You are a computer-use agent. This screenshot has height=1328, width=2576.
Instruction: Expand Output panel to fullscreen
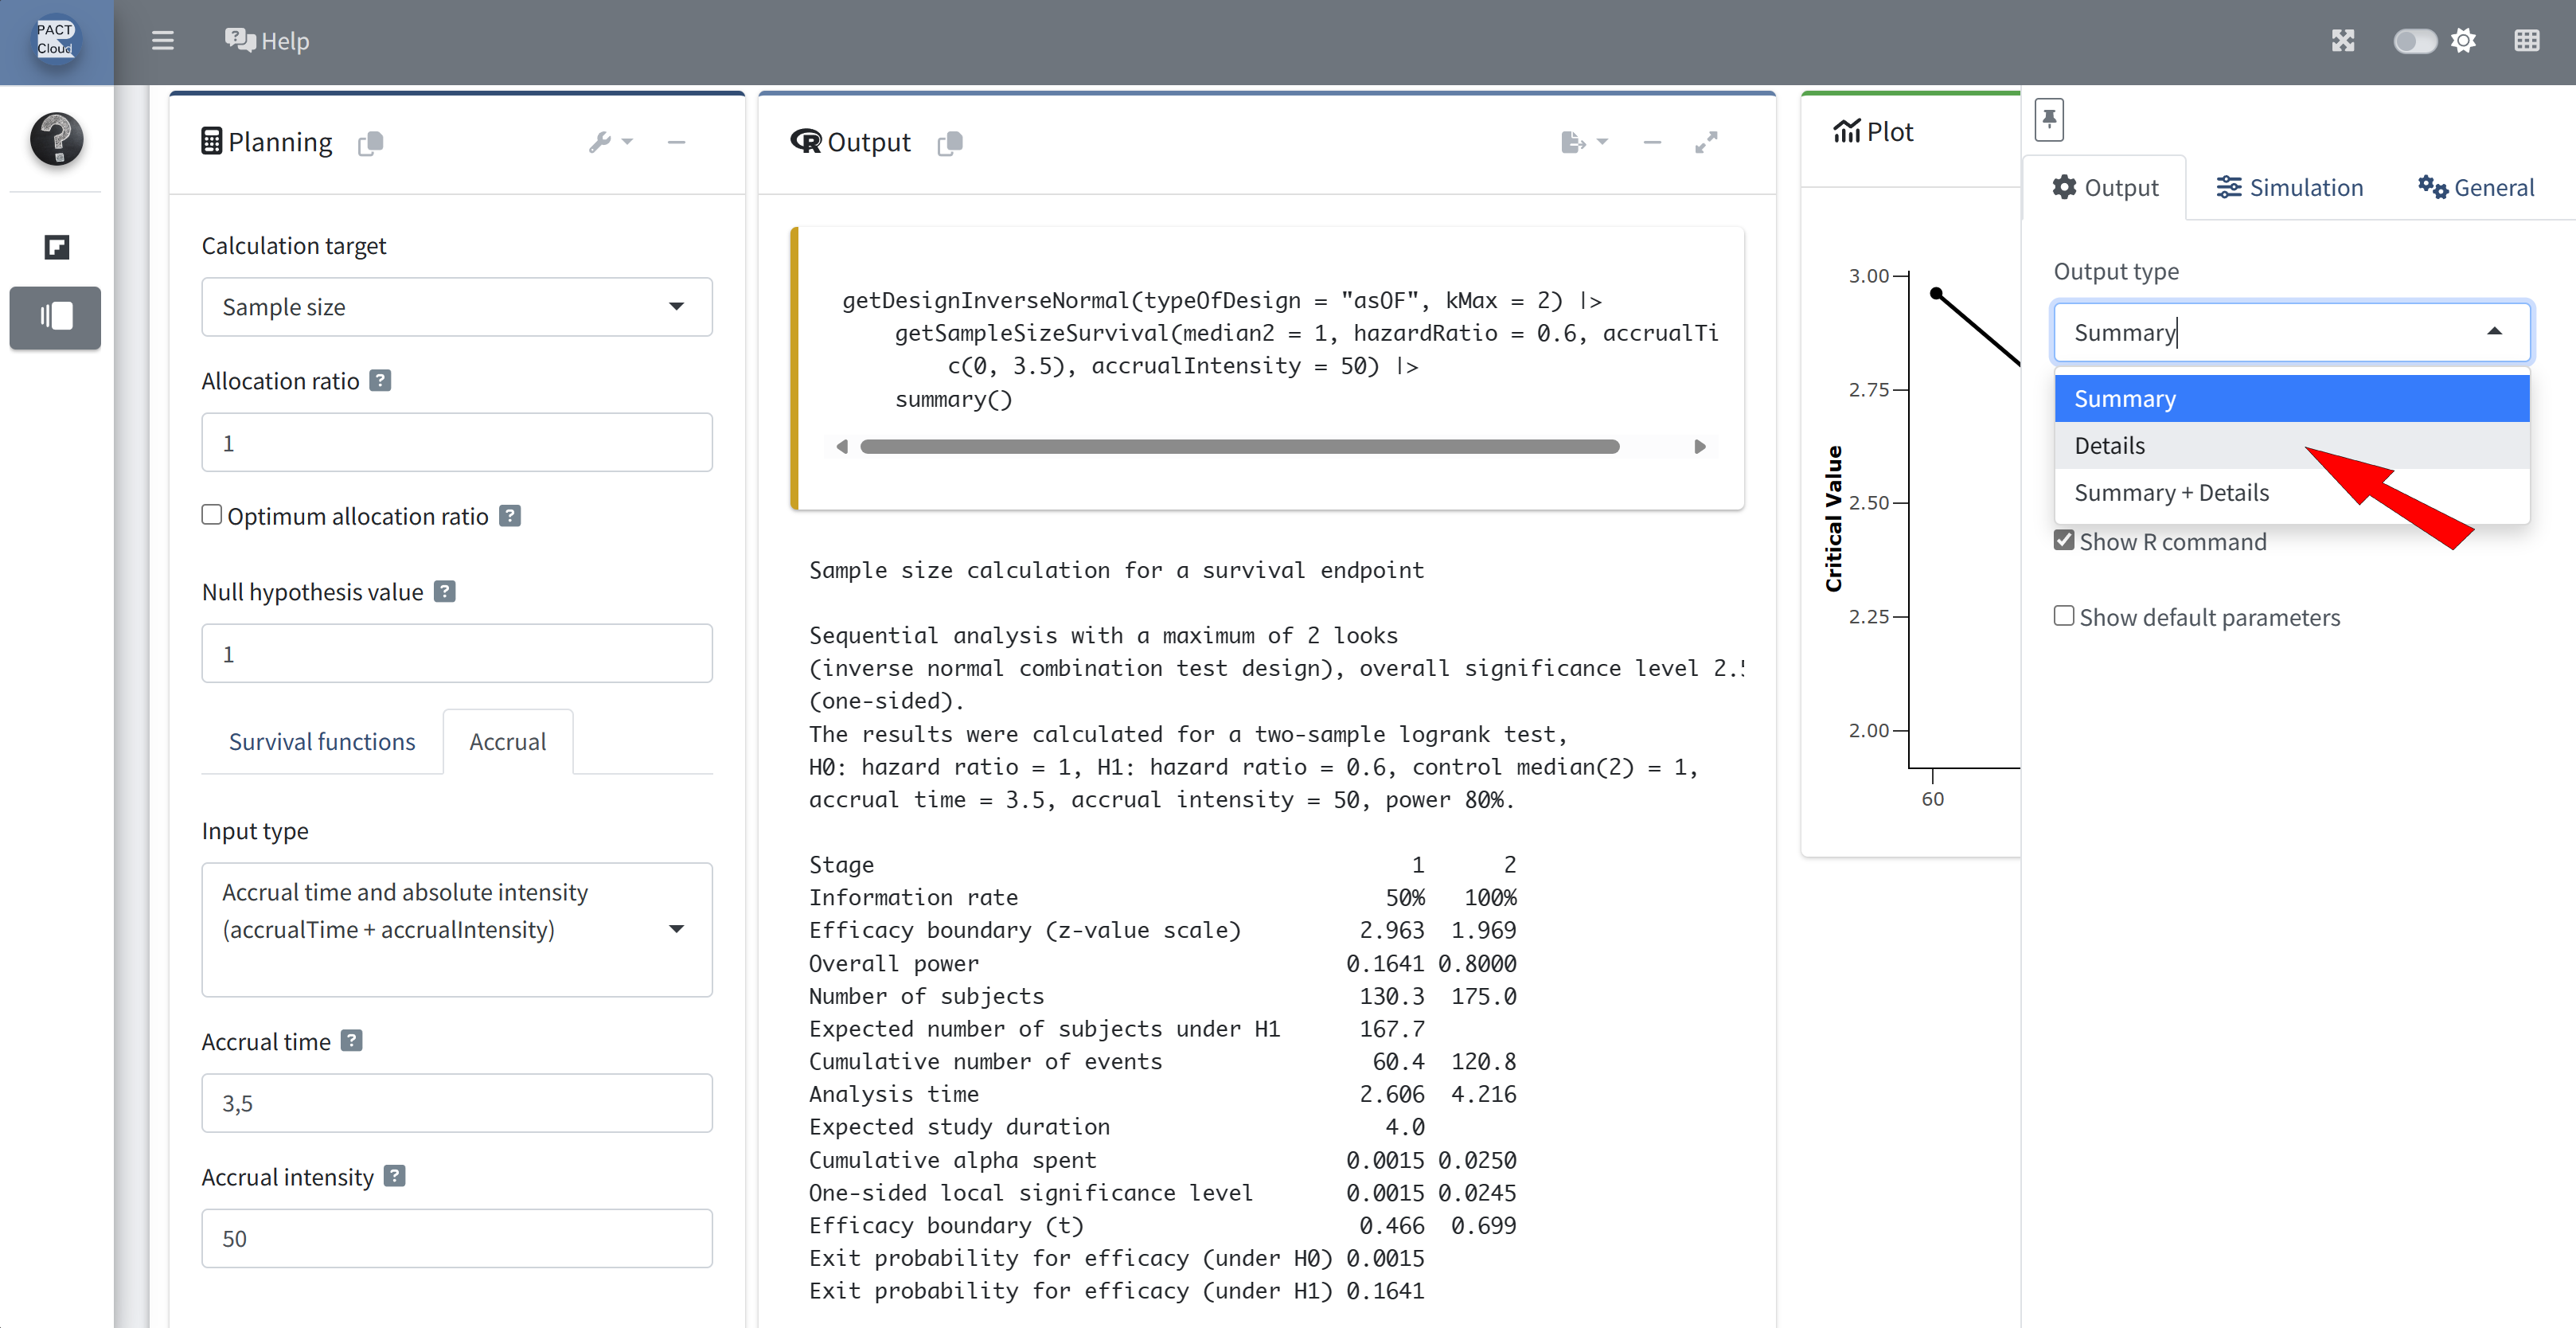tap(1706, 143)
